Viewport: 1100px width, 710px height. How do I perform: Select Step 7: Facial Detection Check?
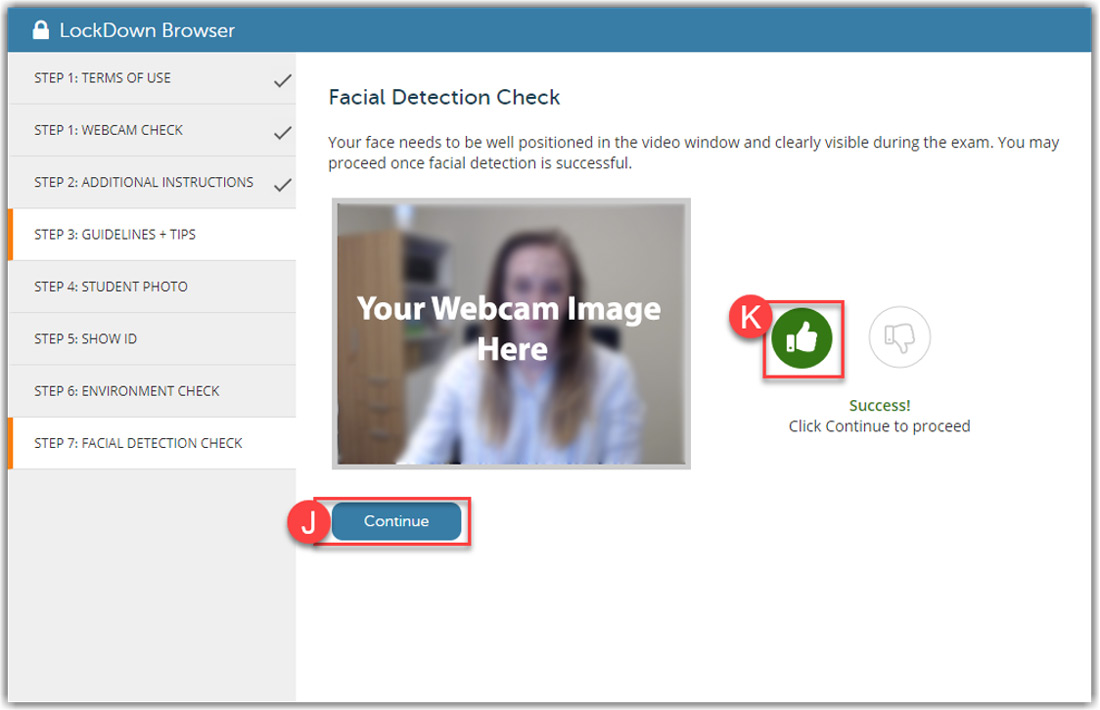pyautogui.click(x=138, y=442)
